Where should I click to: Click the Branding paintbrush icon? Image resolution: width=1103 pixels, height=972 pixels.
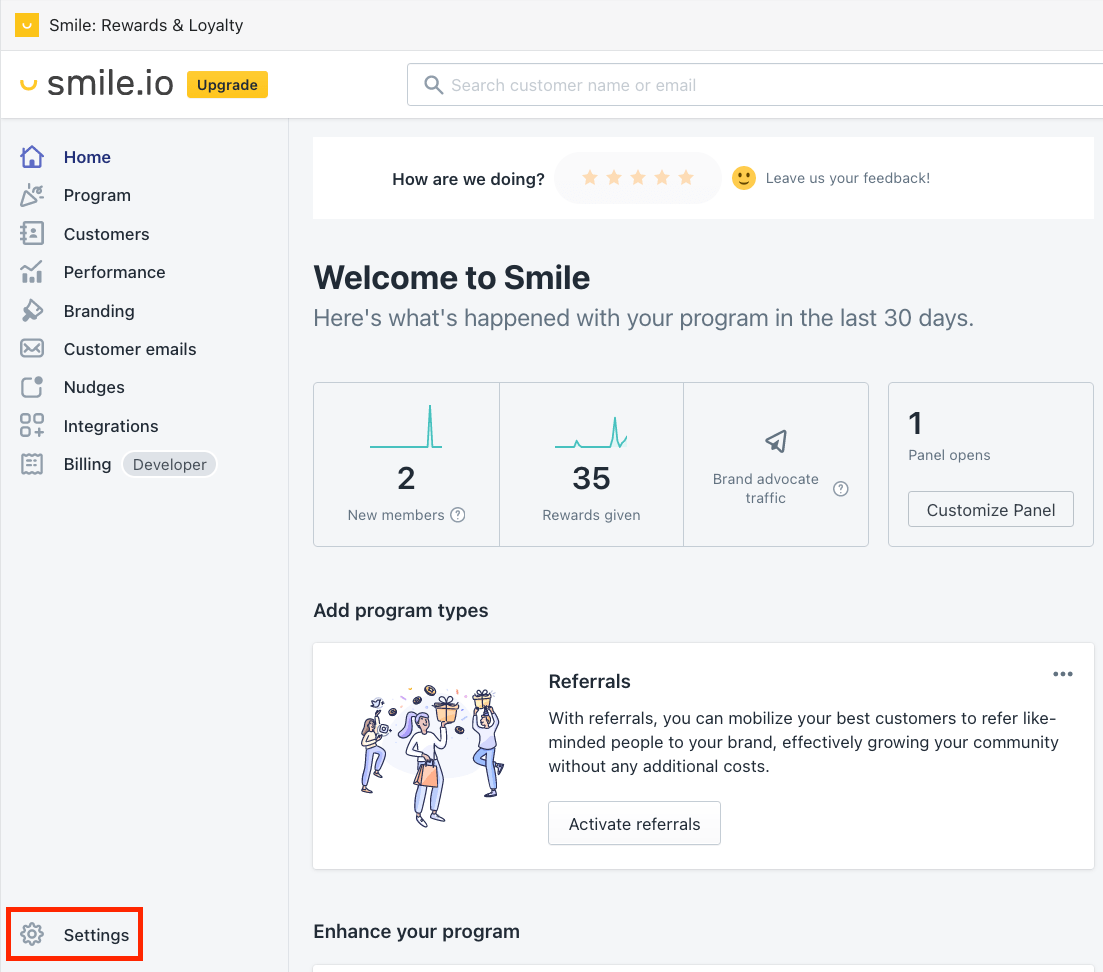point(32,311)
